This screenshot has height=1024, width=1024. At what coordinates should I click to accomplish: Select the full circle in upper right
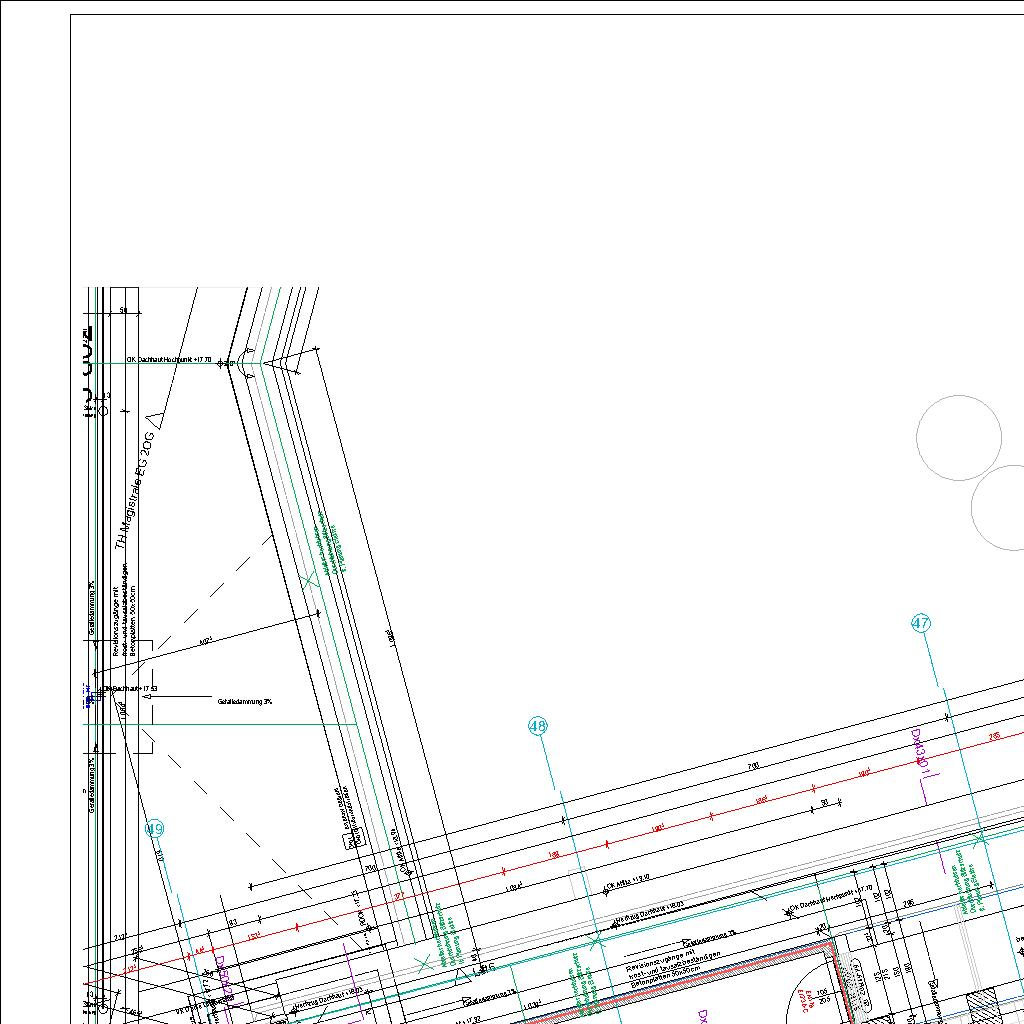pyautogui.click(x=958, y=438)
